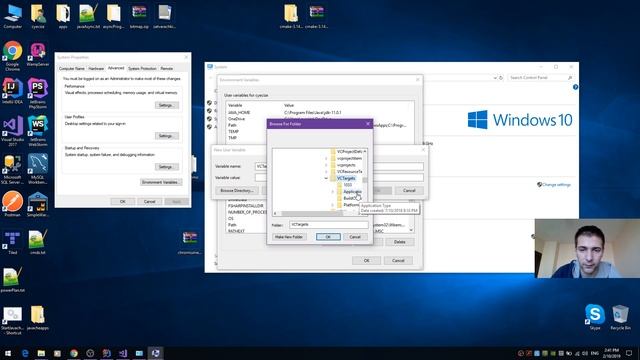Open the System window address bar dropdown
The width and height of the screenshot is (640, 360).
[x=495, y=78]
